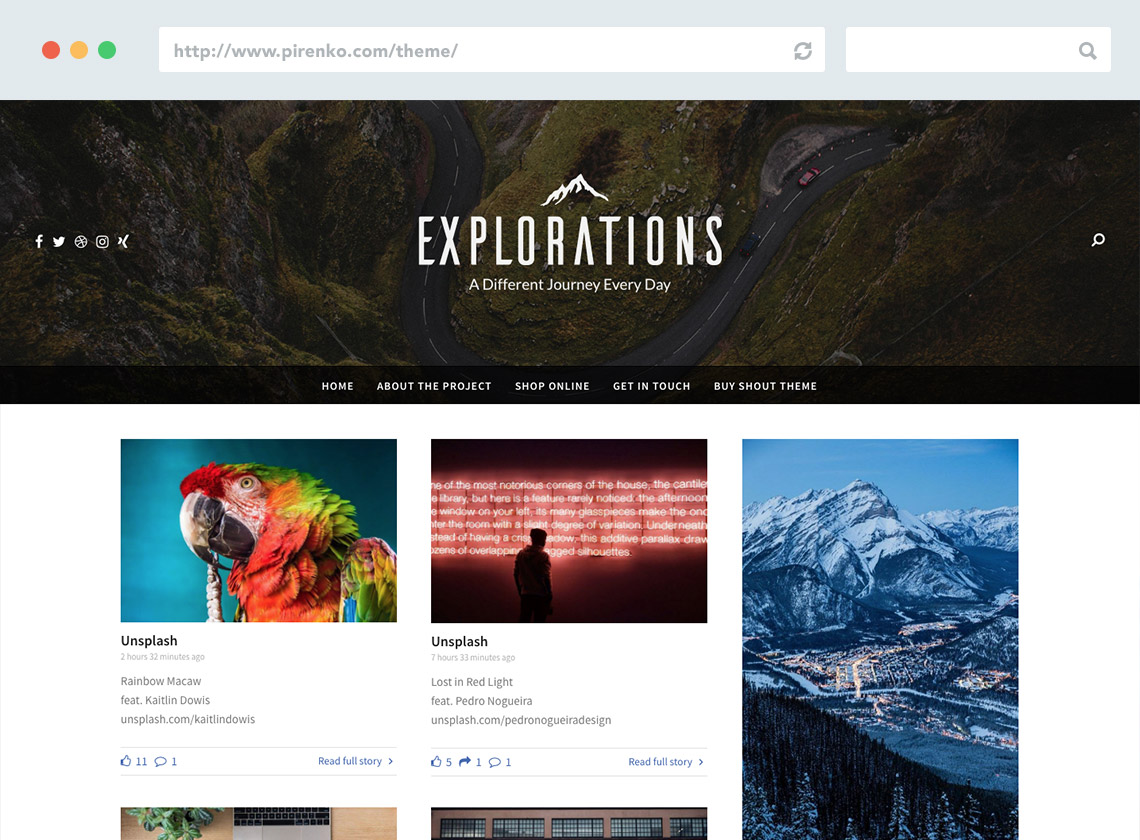Open comments on Rainbow Macaw post

[x=166, y=761]
